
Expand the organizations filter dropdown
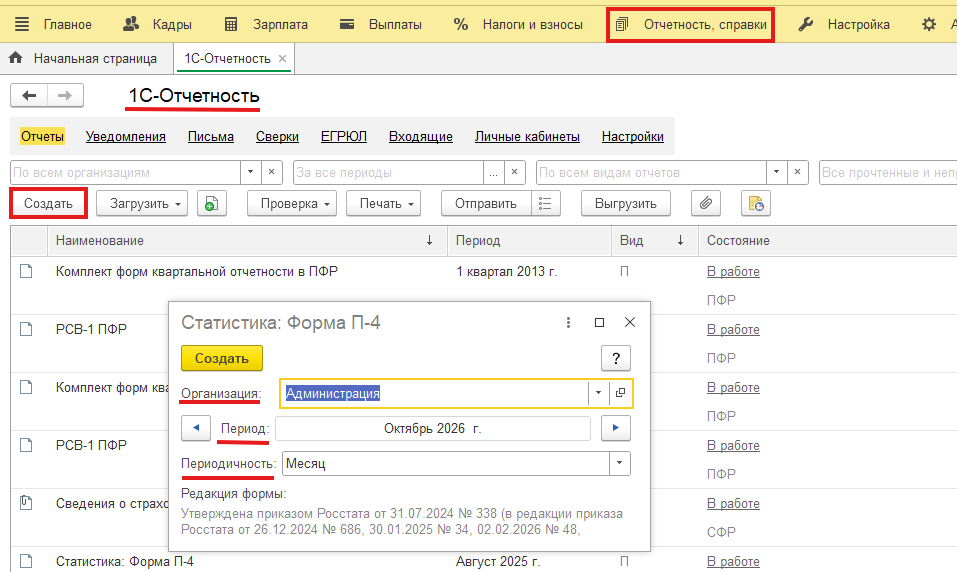[250, 173]
